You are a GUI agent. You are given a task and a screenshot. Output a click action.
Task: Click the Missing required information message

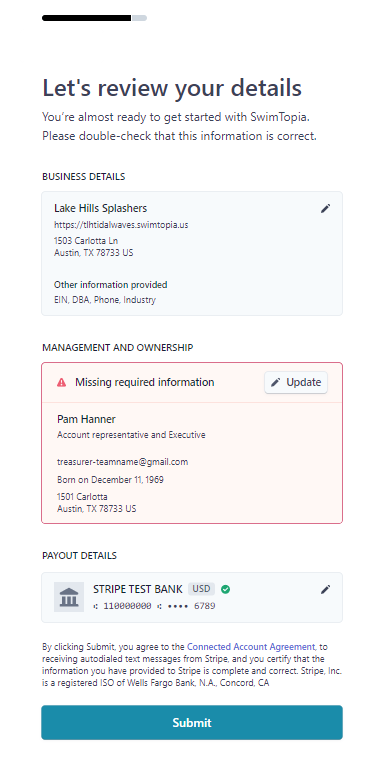click(x=144, y=382)
